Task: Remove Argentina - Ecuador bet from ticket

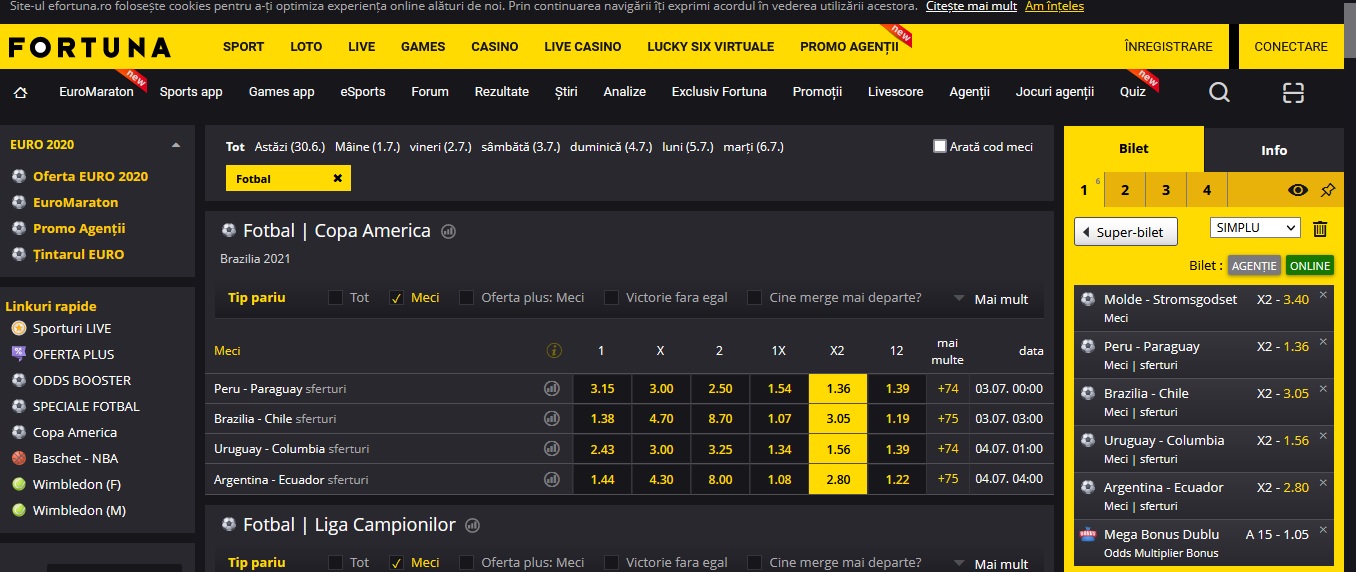Action: click(1323, 482)
